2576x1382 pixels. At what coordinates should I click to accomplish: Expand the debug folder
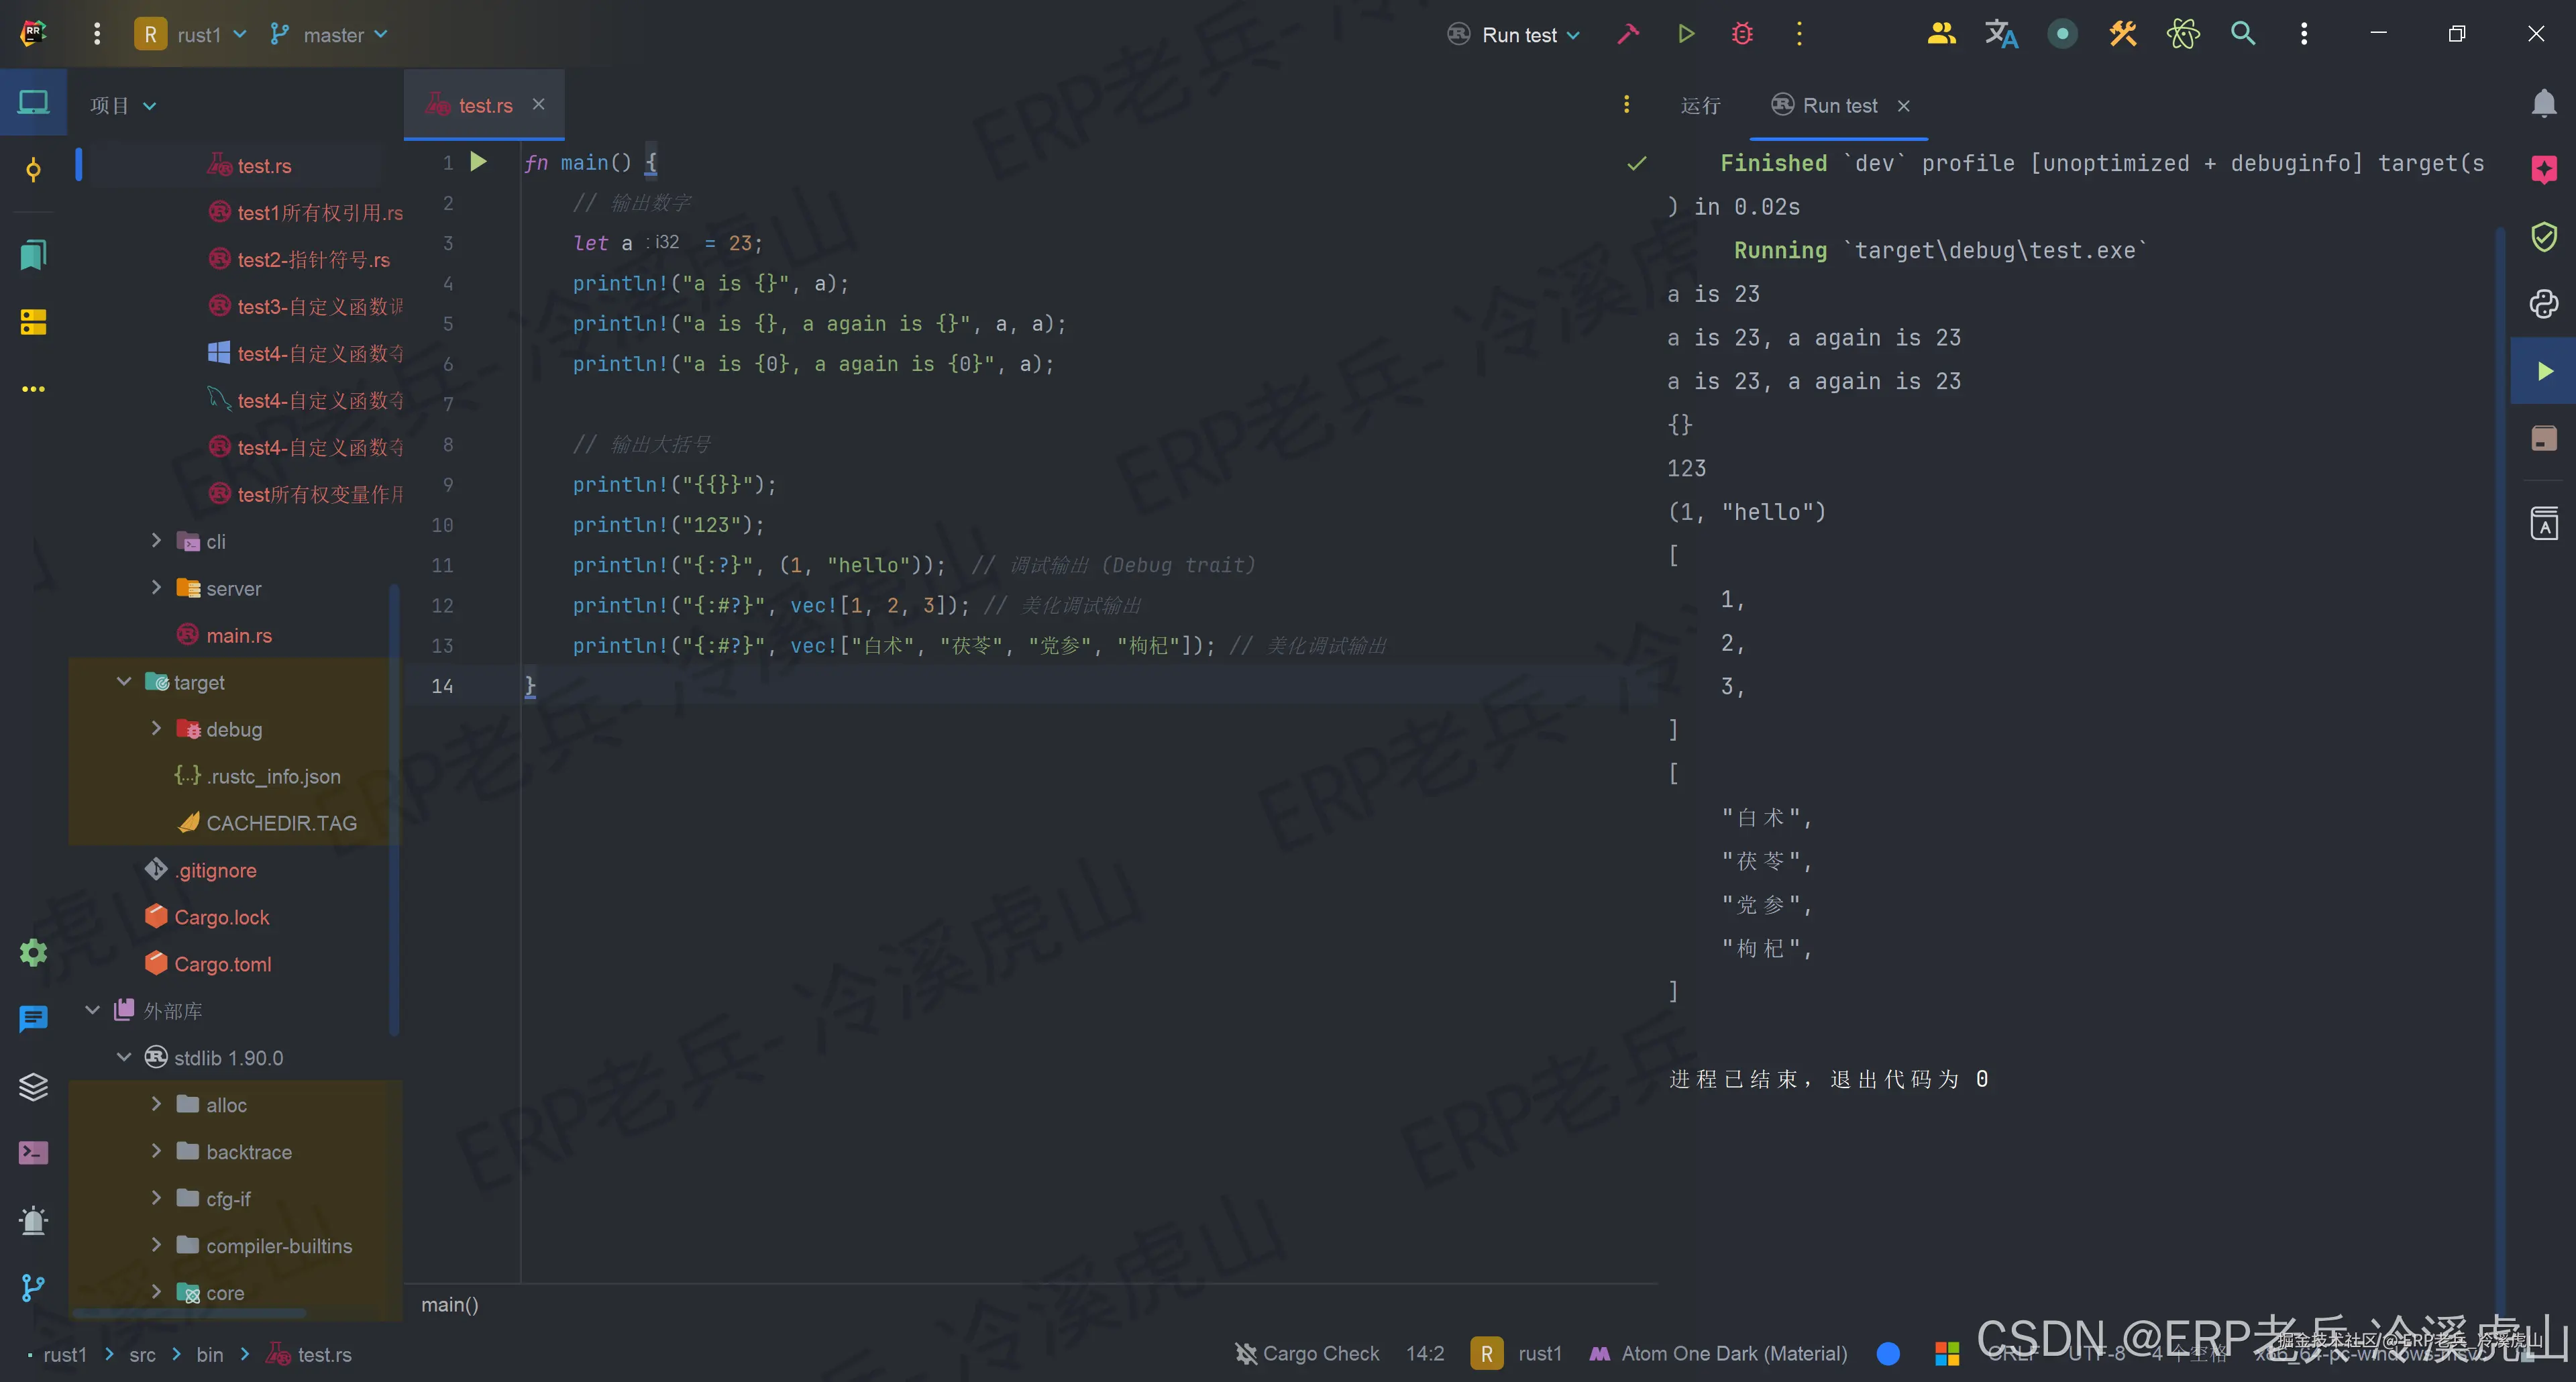156,729
